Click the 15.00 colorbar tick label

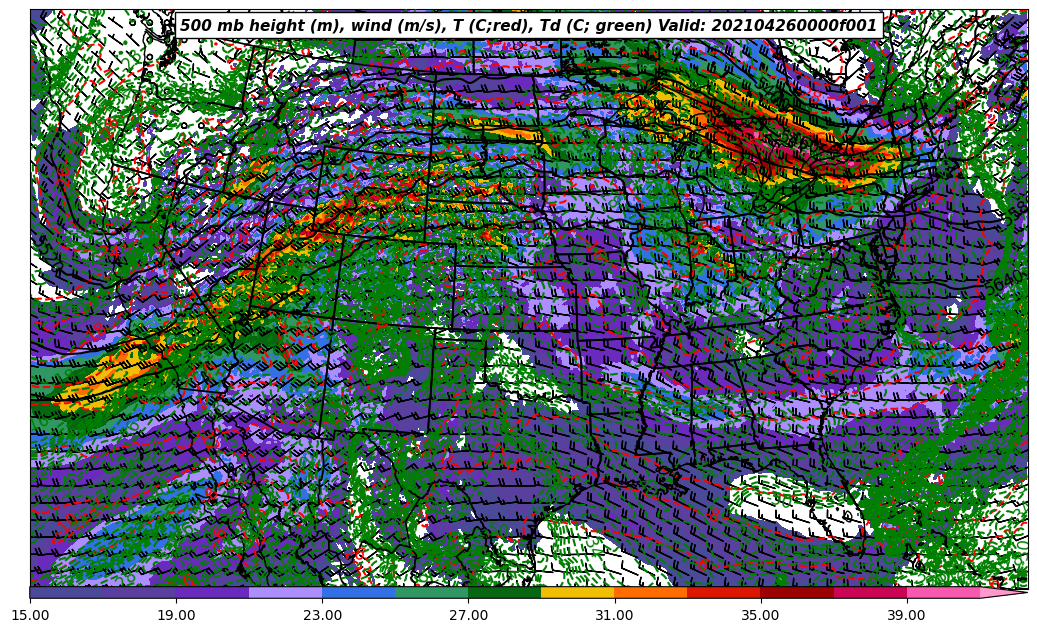click(30, 615)
